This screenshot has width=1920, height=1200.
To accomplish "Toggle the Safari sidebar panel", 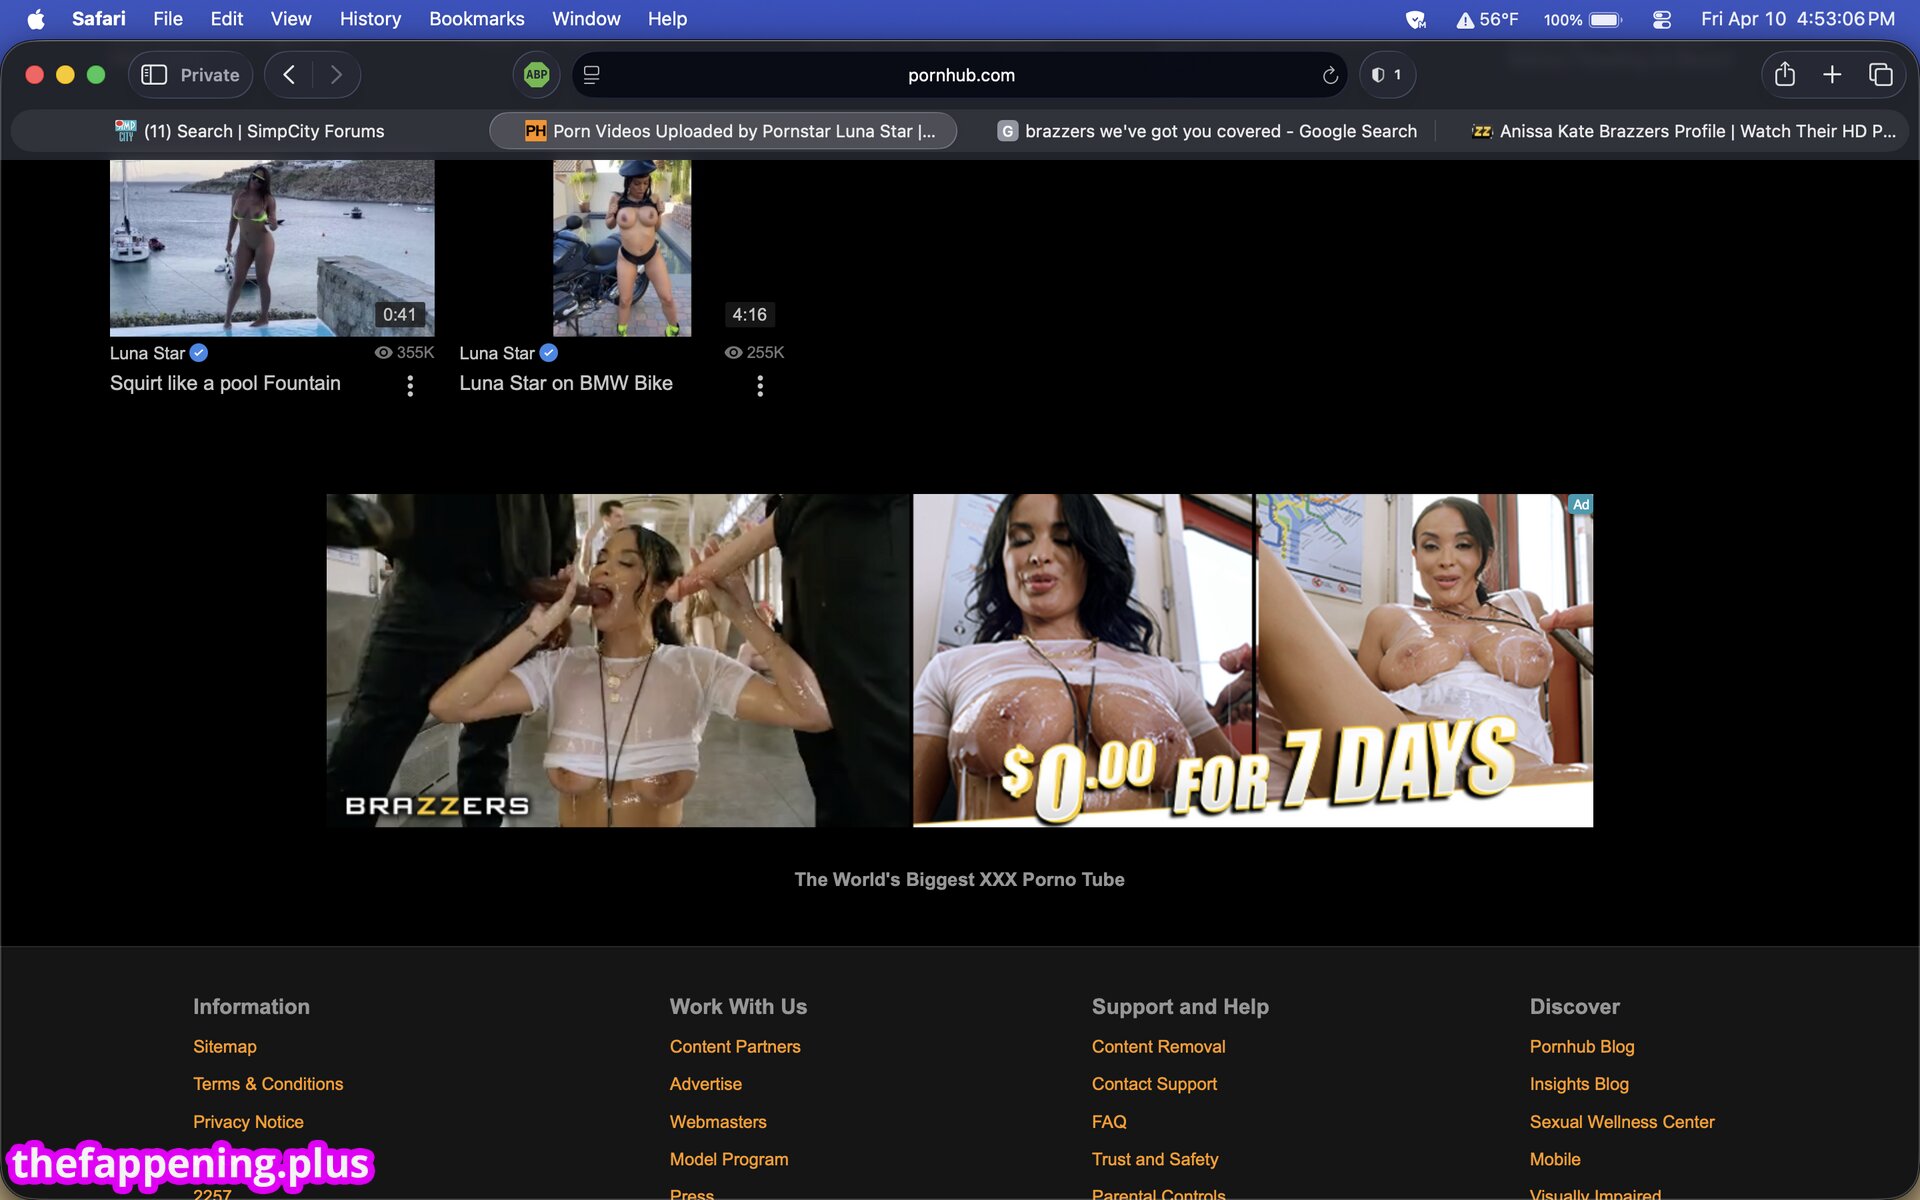I will click(154, 75).
